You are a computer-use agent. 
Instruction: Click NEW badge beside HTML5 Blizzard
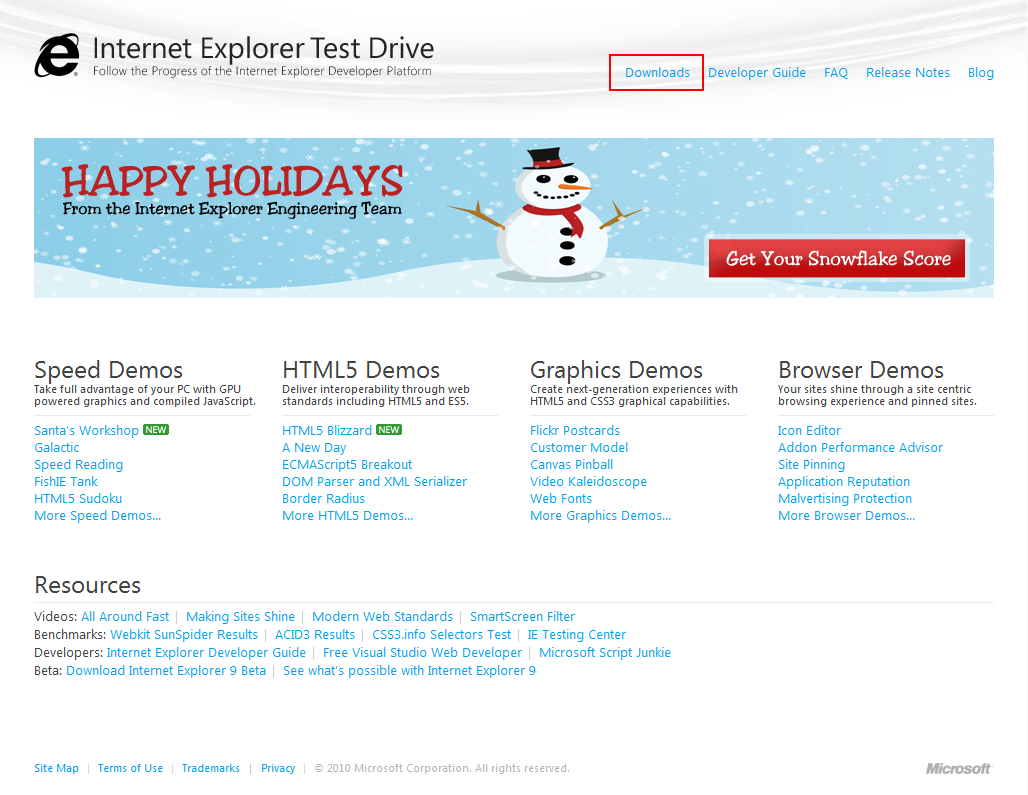tap(389, 430)
